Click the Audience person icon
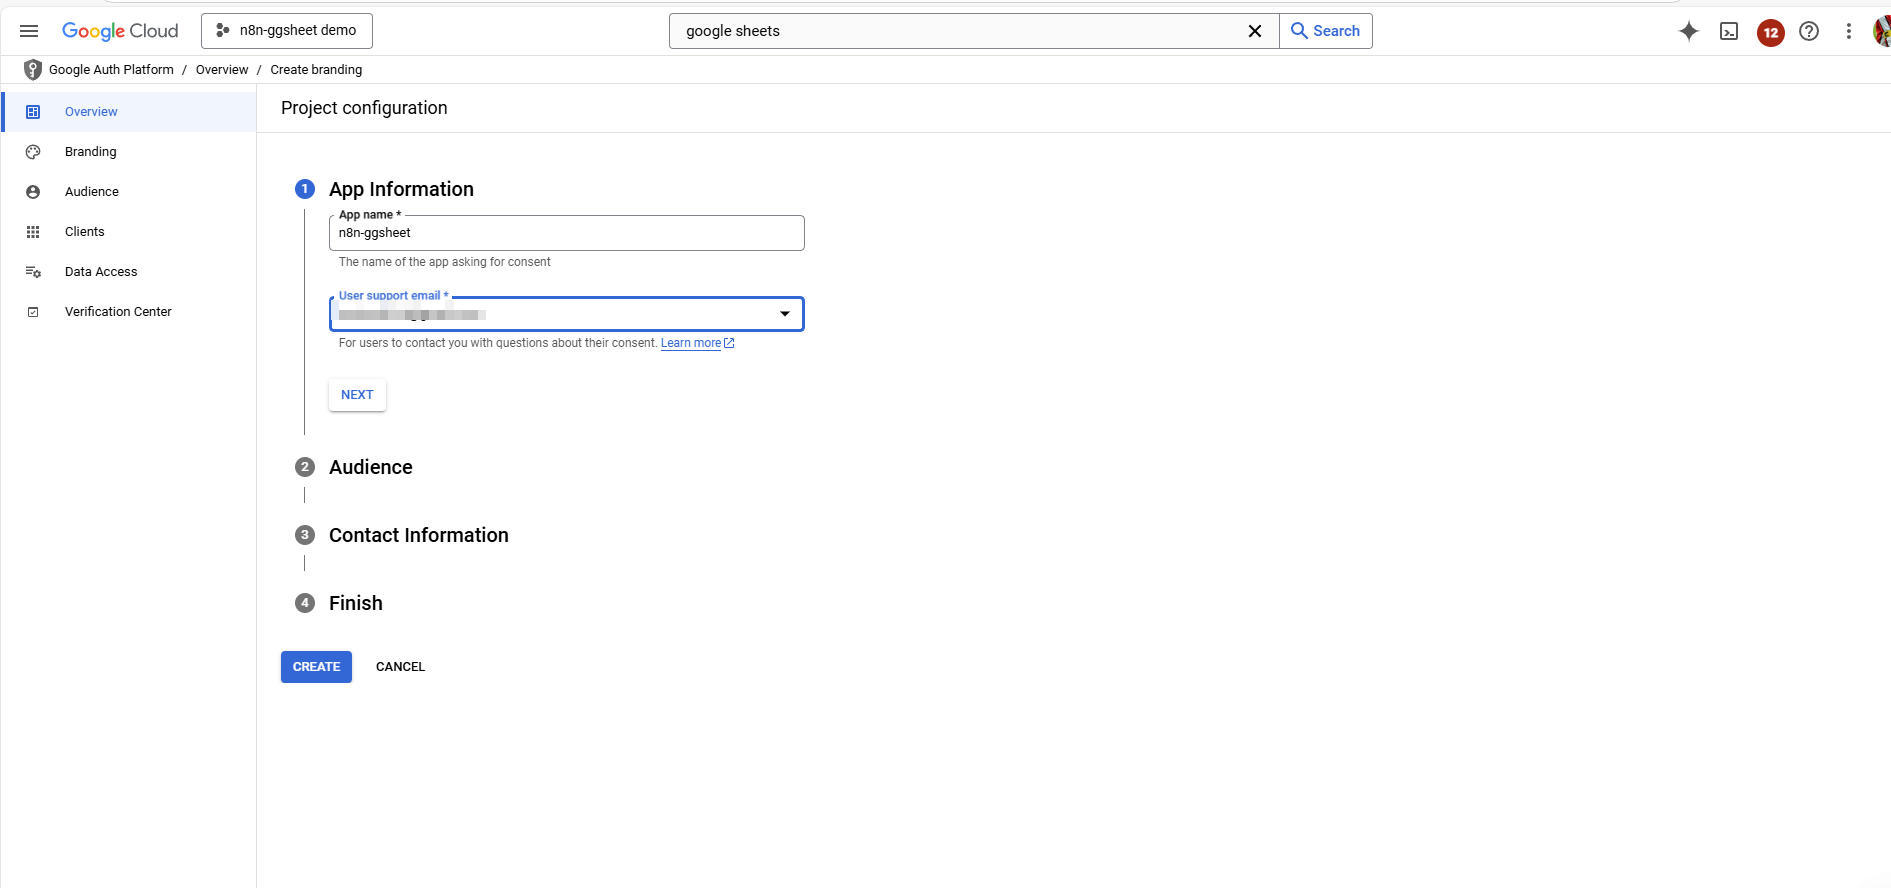 [33, 192]
